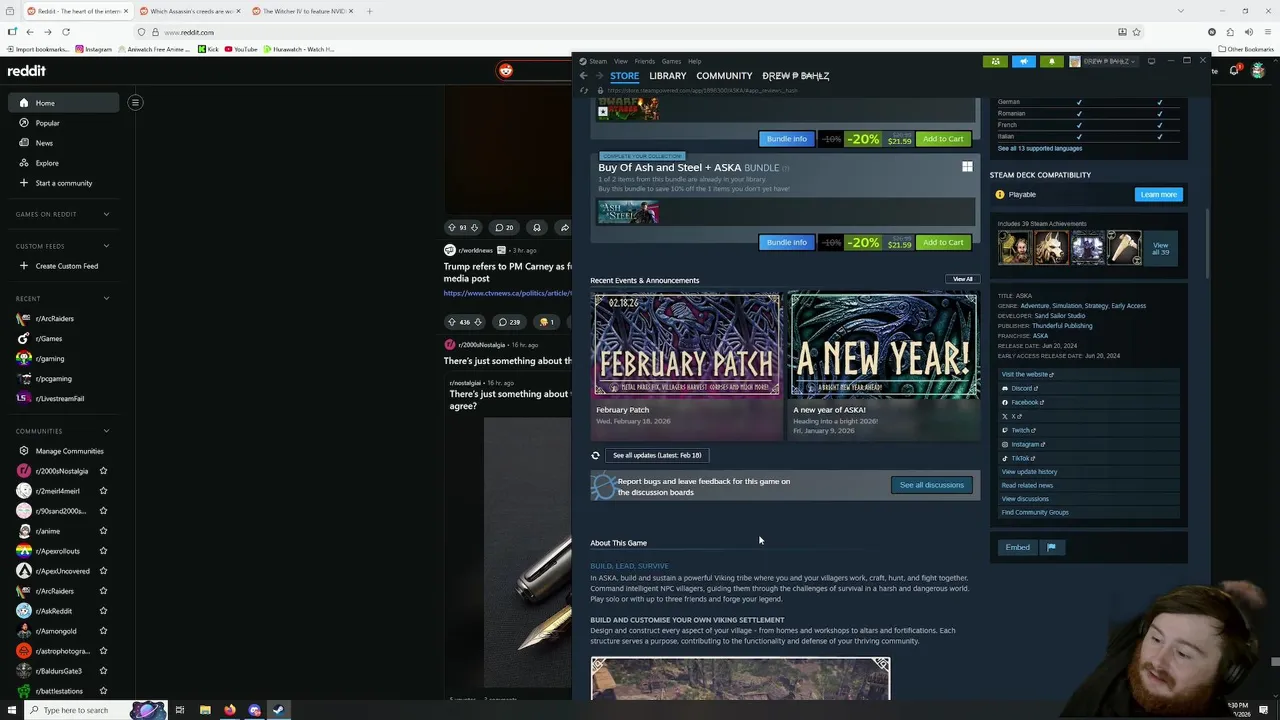Open View update history link
1280x720 pixels.
[1029, 472]
